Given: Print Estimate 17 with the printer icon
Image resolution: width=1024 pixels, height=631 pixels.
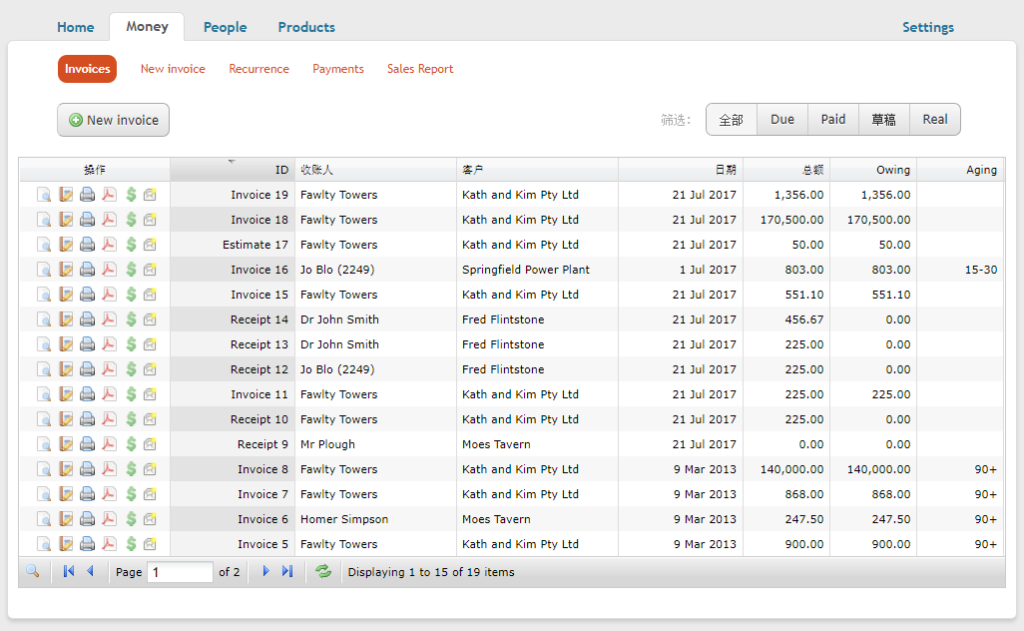Looking at the screenshot, I should [x=88, y=244].
